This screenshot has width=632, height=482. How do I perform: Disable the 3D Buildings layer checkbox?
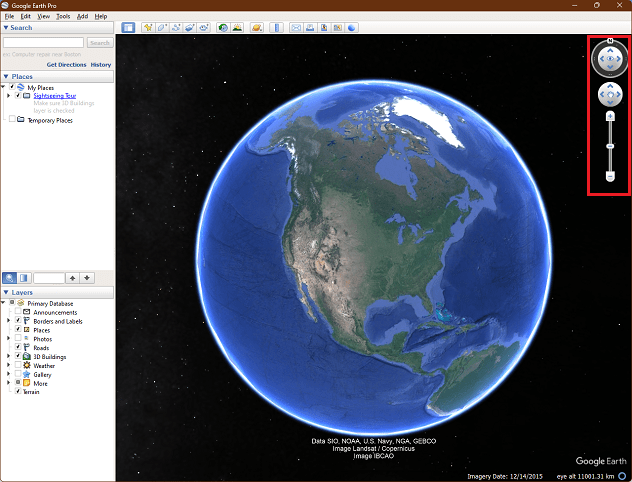pyautogui.click(x=18, y=355)
